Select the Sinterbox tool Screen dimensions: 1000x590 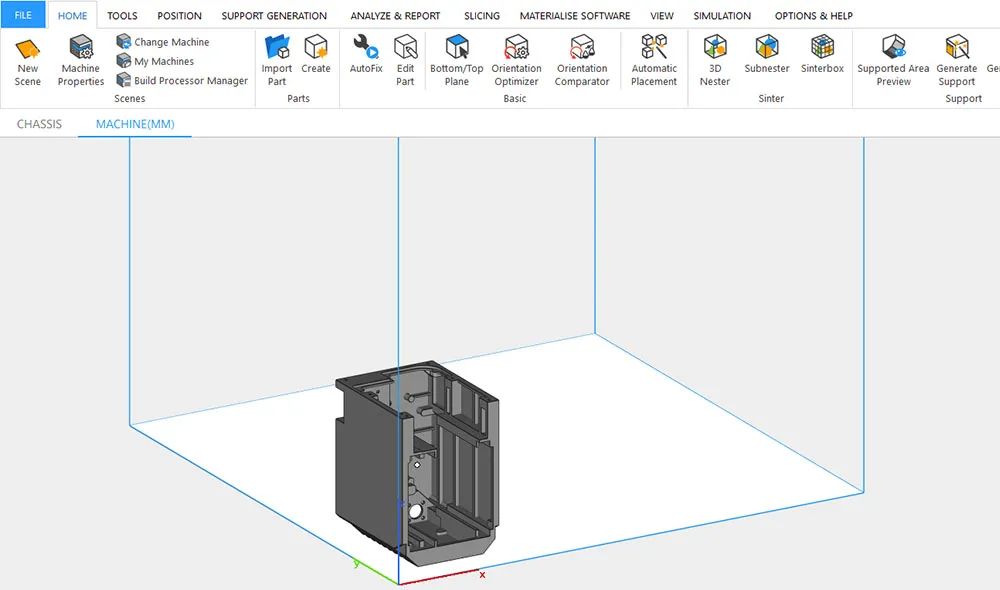822,55
